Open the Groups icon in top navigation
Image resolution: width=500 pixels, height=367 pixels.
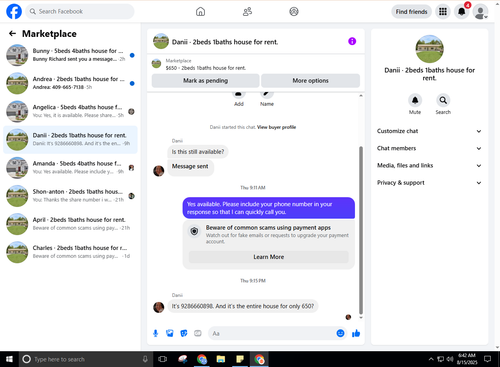click(x=294, y=12)
